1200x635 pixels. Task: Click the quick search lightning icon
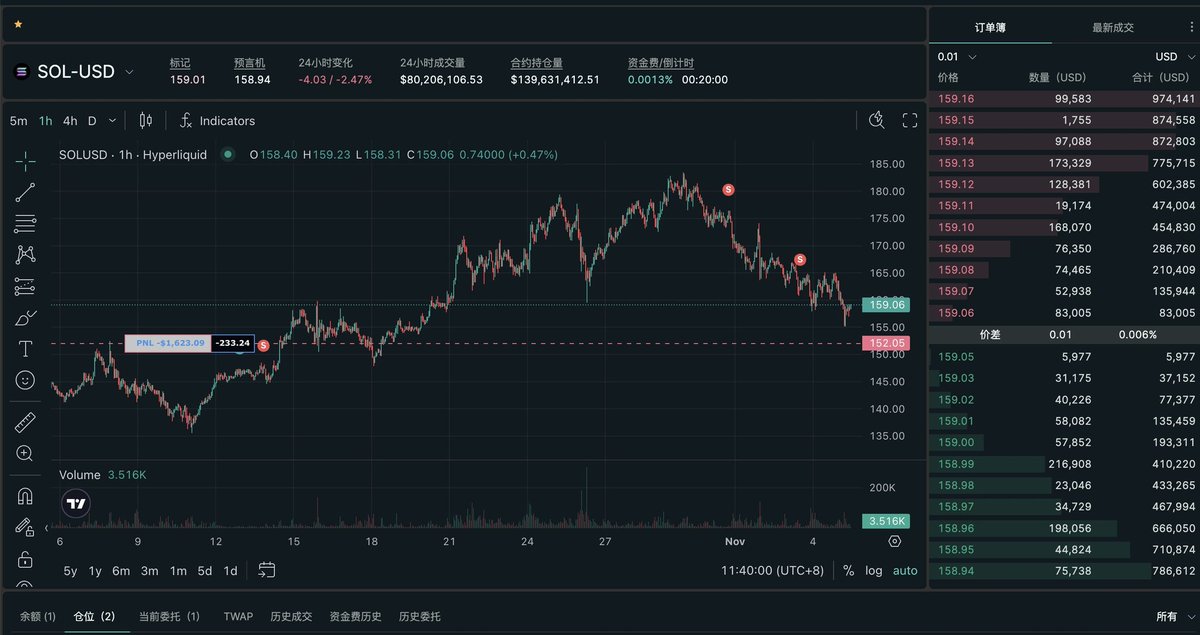pyautogui.click(x=877, y=120)
